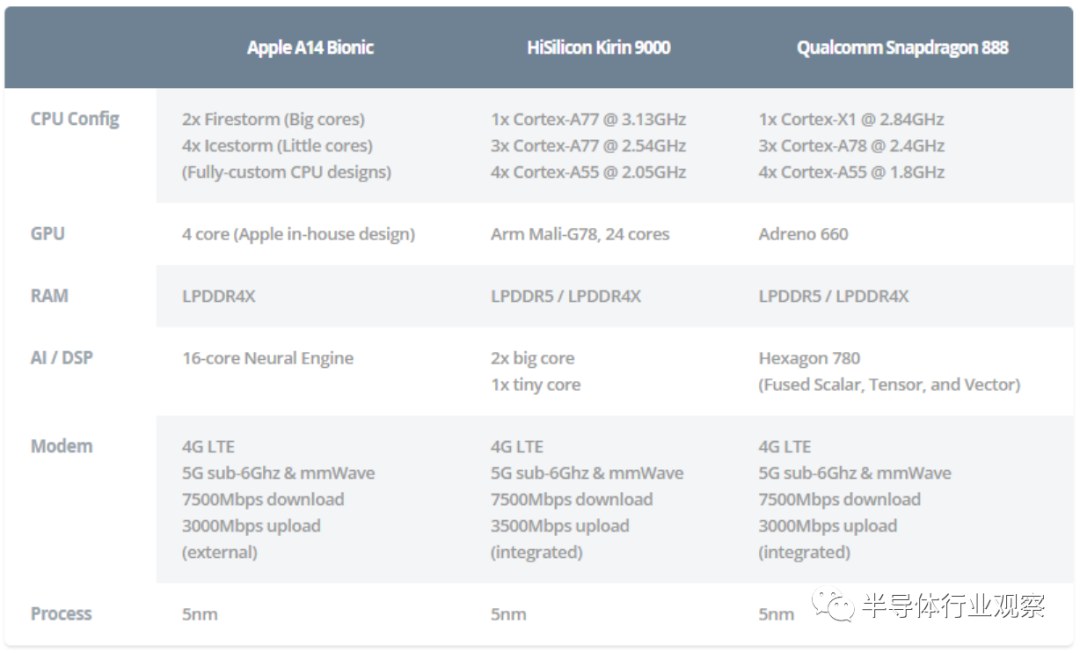Image resolution: width=1080 pixels, height=653 pixels.
Task: Click "4x Cortex-A55 @ 1.8GHz" line
Action: point(851,172)
